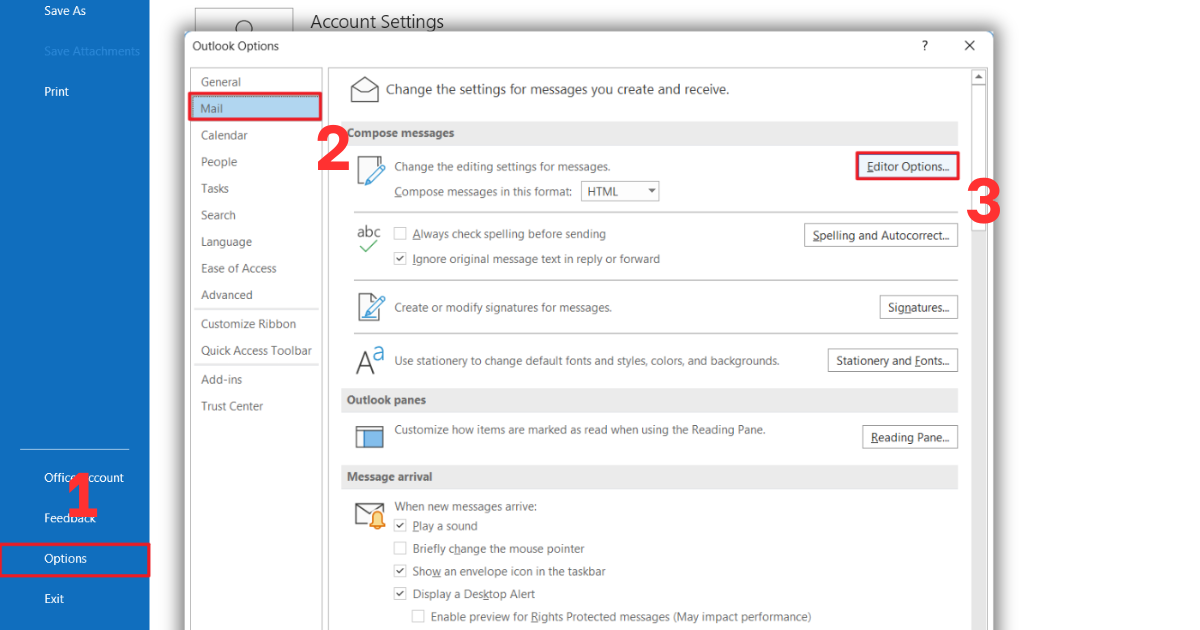Choose Options in the backstage sidebar
The height and width of the screenshot is (630, 1200).
pyautogui.click(x=66, y=559)
